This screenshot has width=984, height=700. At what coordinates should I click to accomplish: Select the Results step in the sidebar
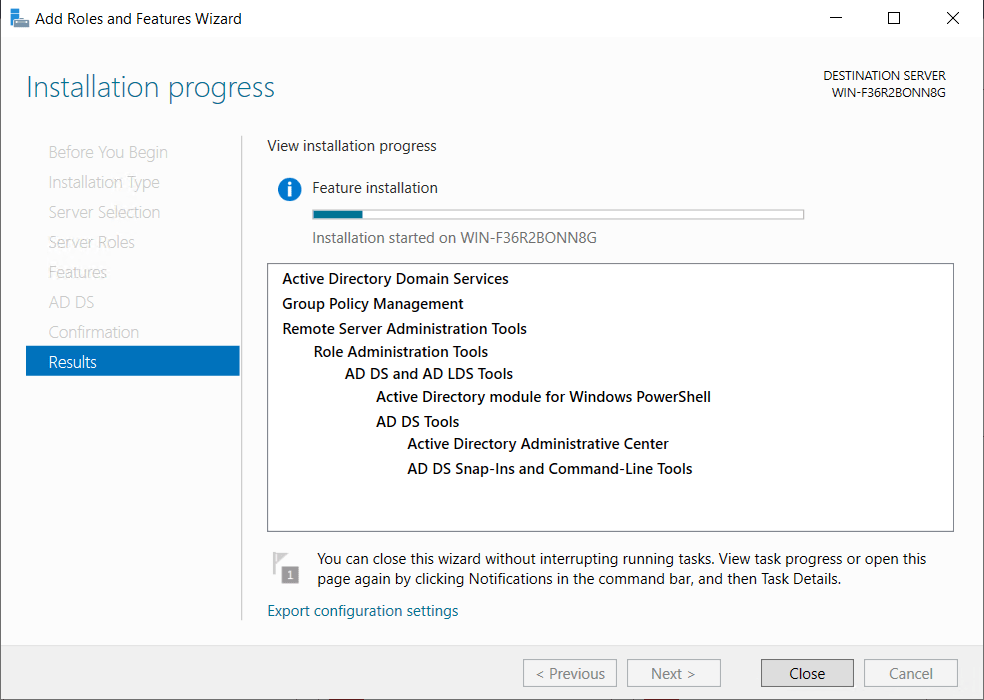tap(133, 362)
